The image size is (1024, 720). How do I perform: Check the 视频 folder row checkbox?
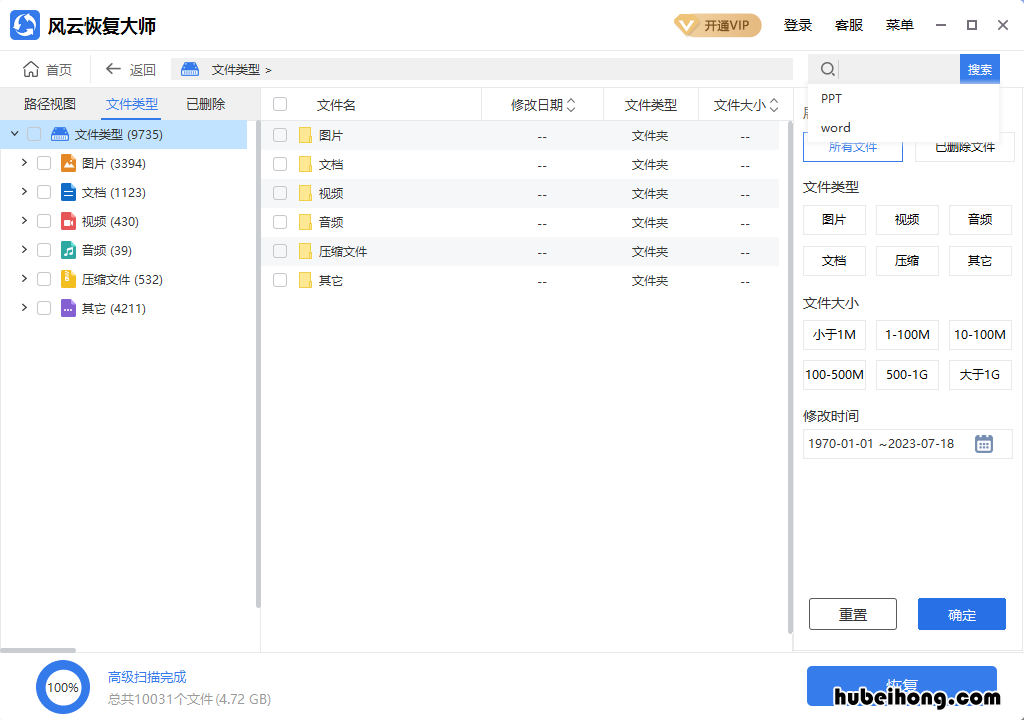coord(280,193)
